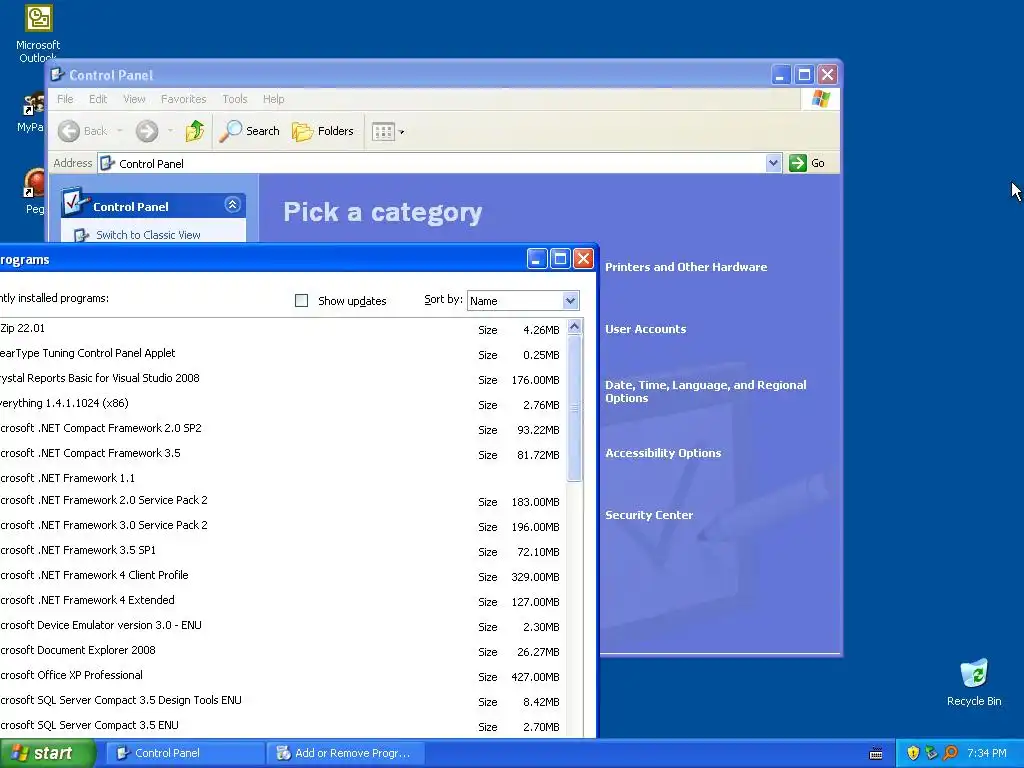Open Printers and Other Hardware category
This screenshot has height=768, width=1024.
[x=686, y=267]
